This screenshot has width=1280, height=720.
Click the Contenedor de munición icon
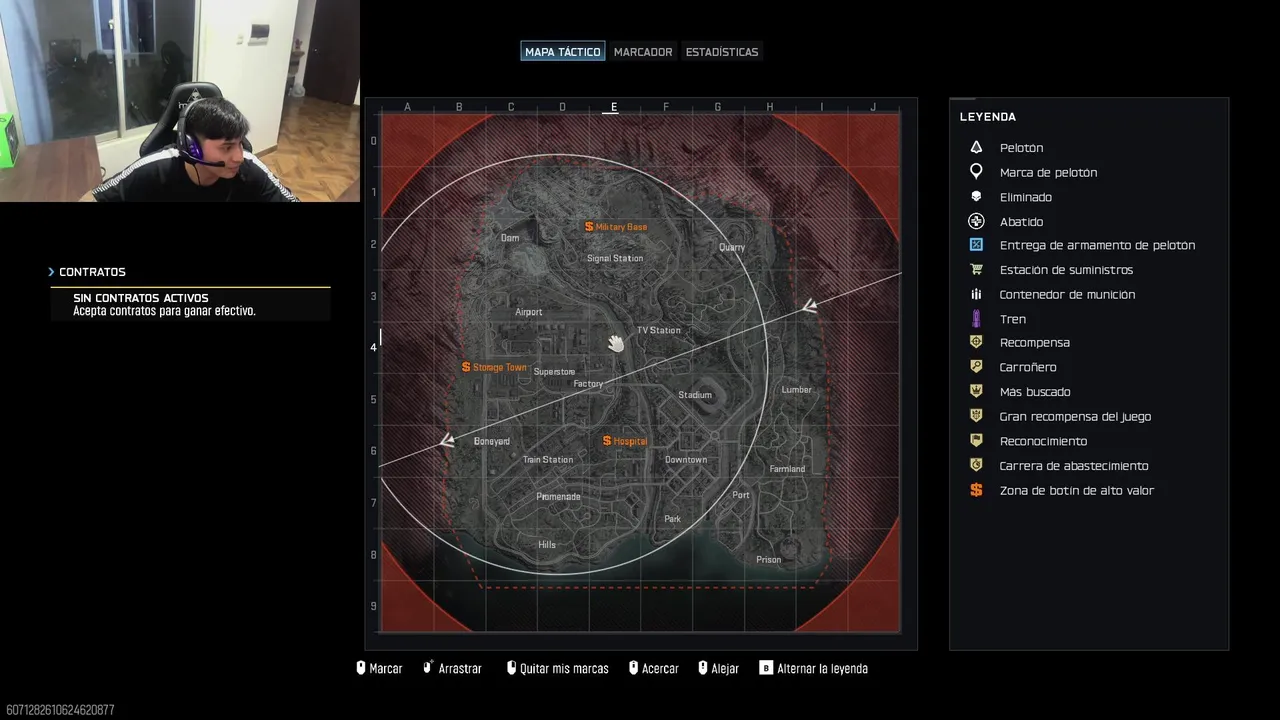(977, 294)
